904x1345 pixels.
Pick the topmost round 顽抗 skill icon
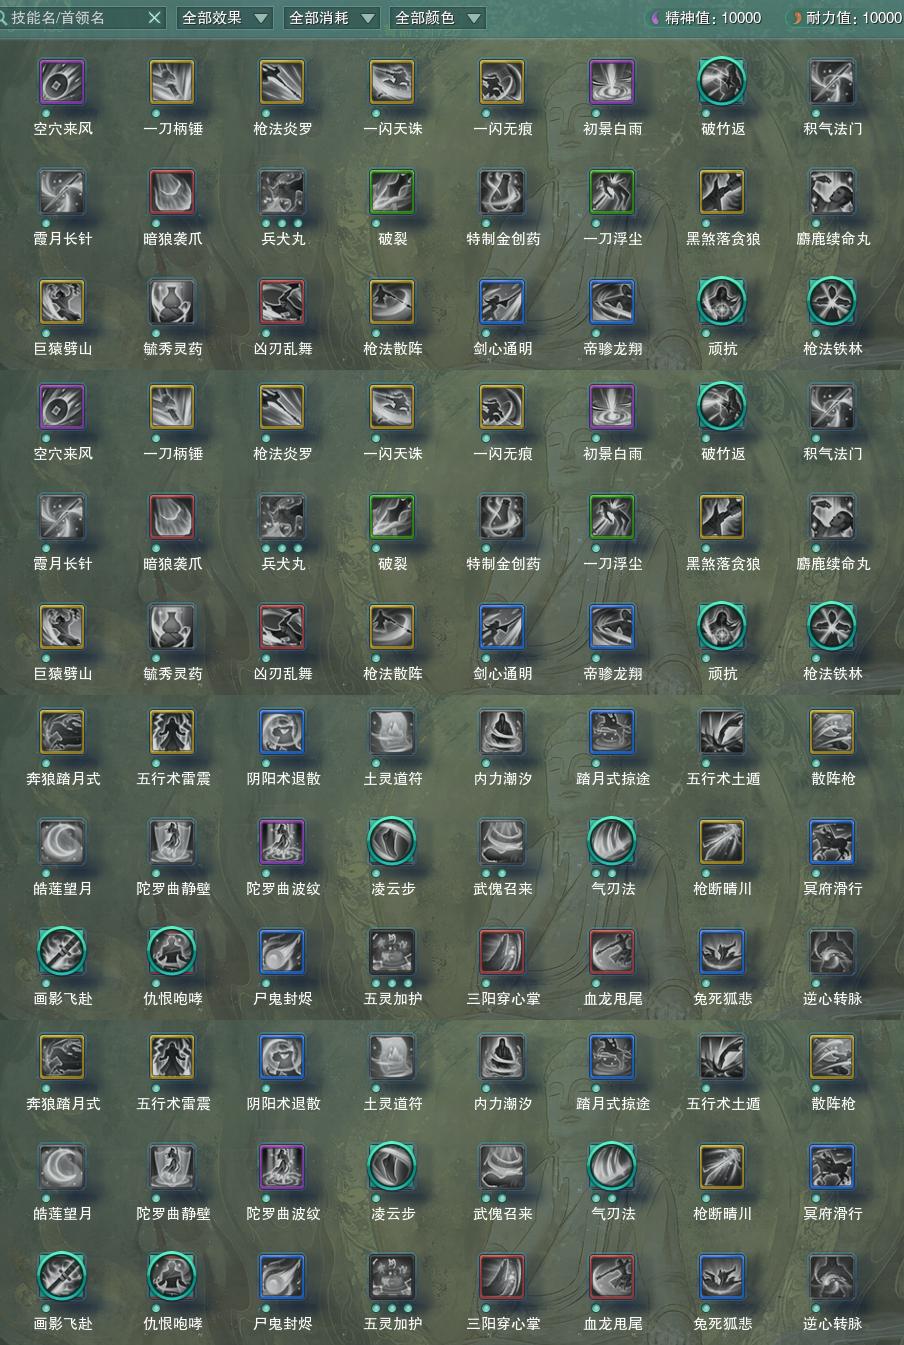click(722, 302)
